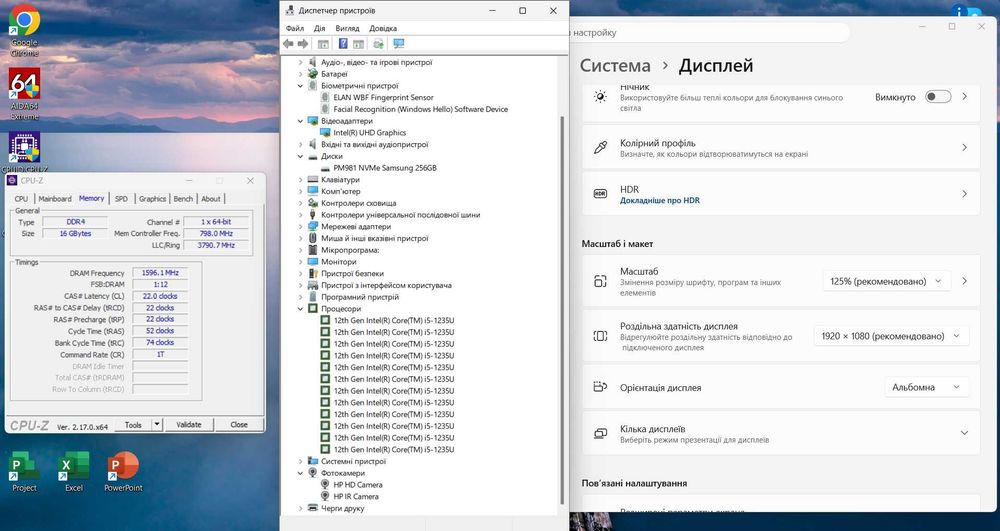
Task: Select Пристрої безпеки tree item
Action: pyautogui.click(x=352, y=273)
